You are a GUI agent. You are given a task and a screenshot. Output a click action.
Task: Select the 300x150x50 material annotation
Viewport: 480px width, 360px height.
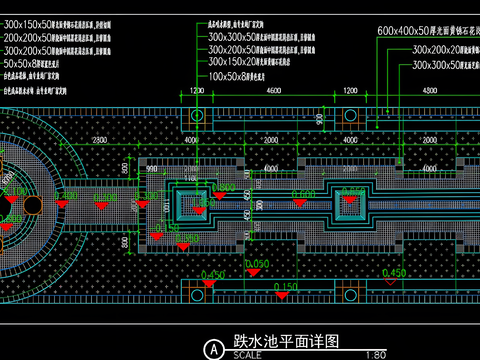click(x=57, y=24)
